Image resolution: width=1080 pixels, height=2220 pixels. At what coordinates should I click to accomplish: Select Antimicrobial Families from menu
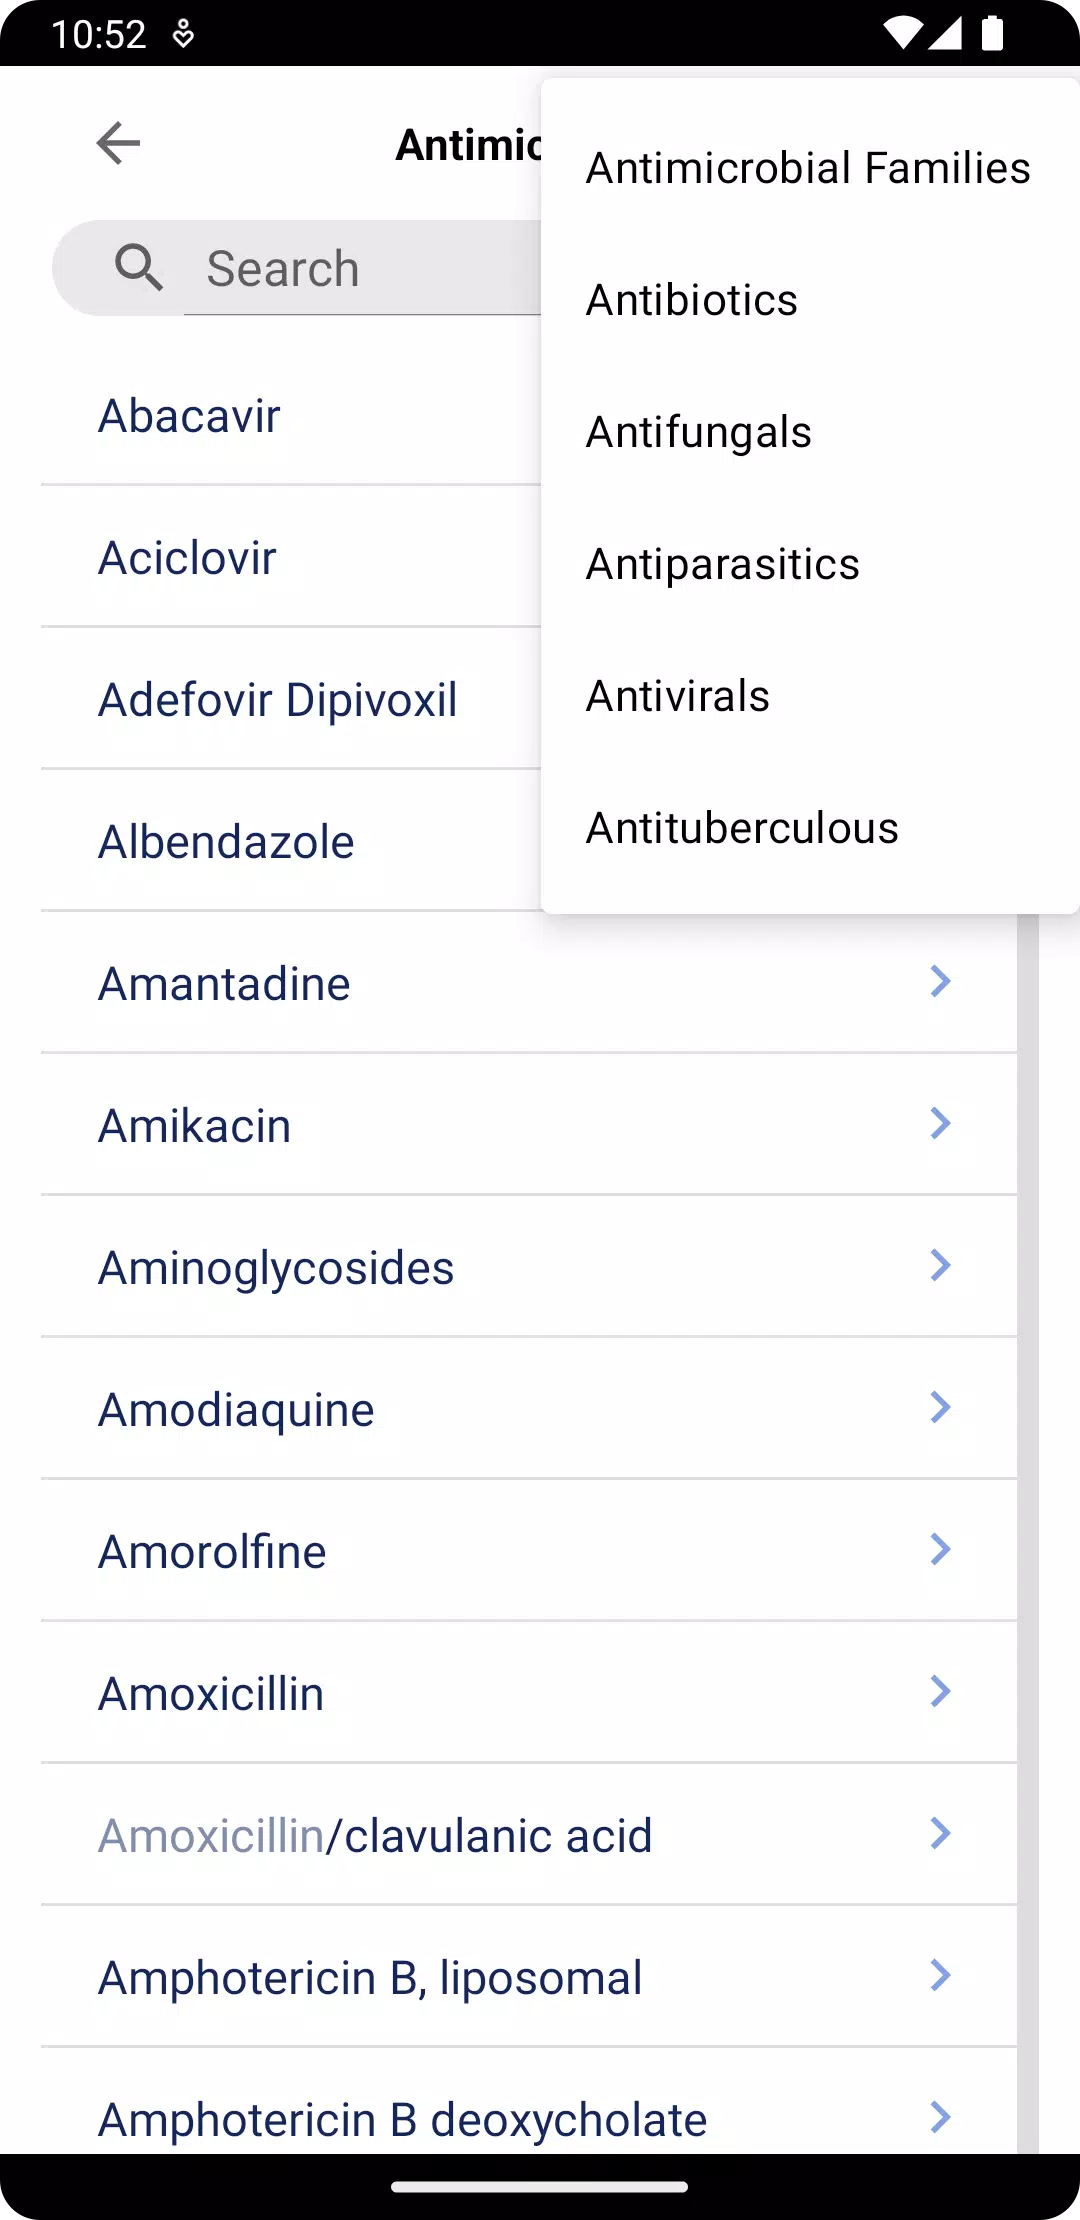coord(810,168)
